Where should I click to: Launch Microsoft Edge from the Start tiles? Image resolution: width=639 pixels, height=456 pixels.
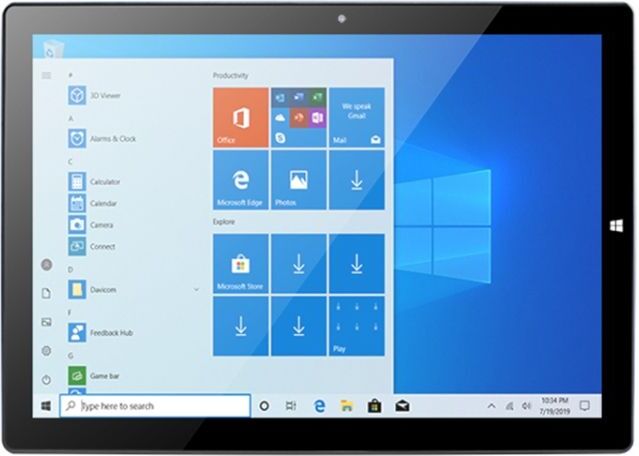pyautogui.click(x=240, y=181)
